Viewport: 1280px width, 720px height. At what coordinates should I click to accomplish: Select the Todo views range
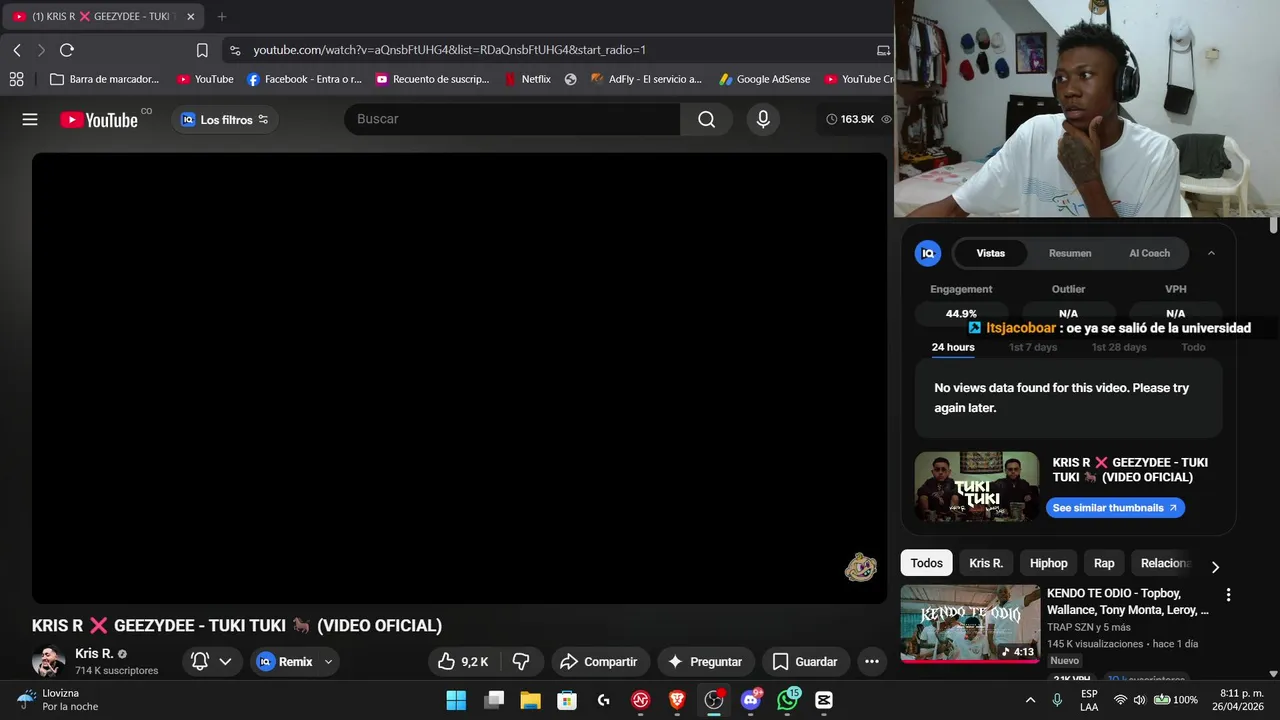1193,347
